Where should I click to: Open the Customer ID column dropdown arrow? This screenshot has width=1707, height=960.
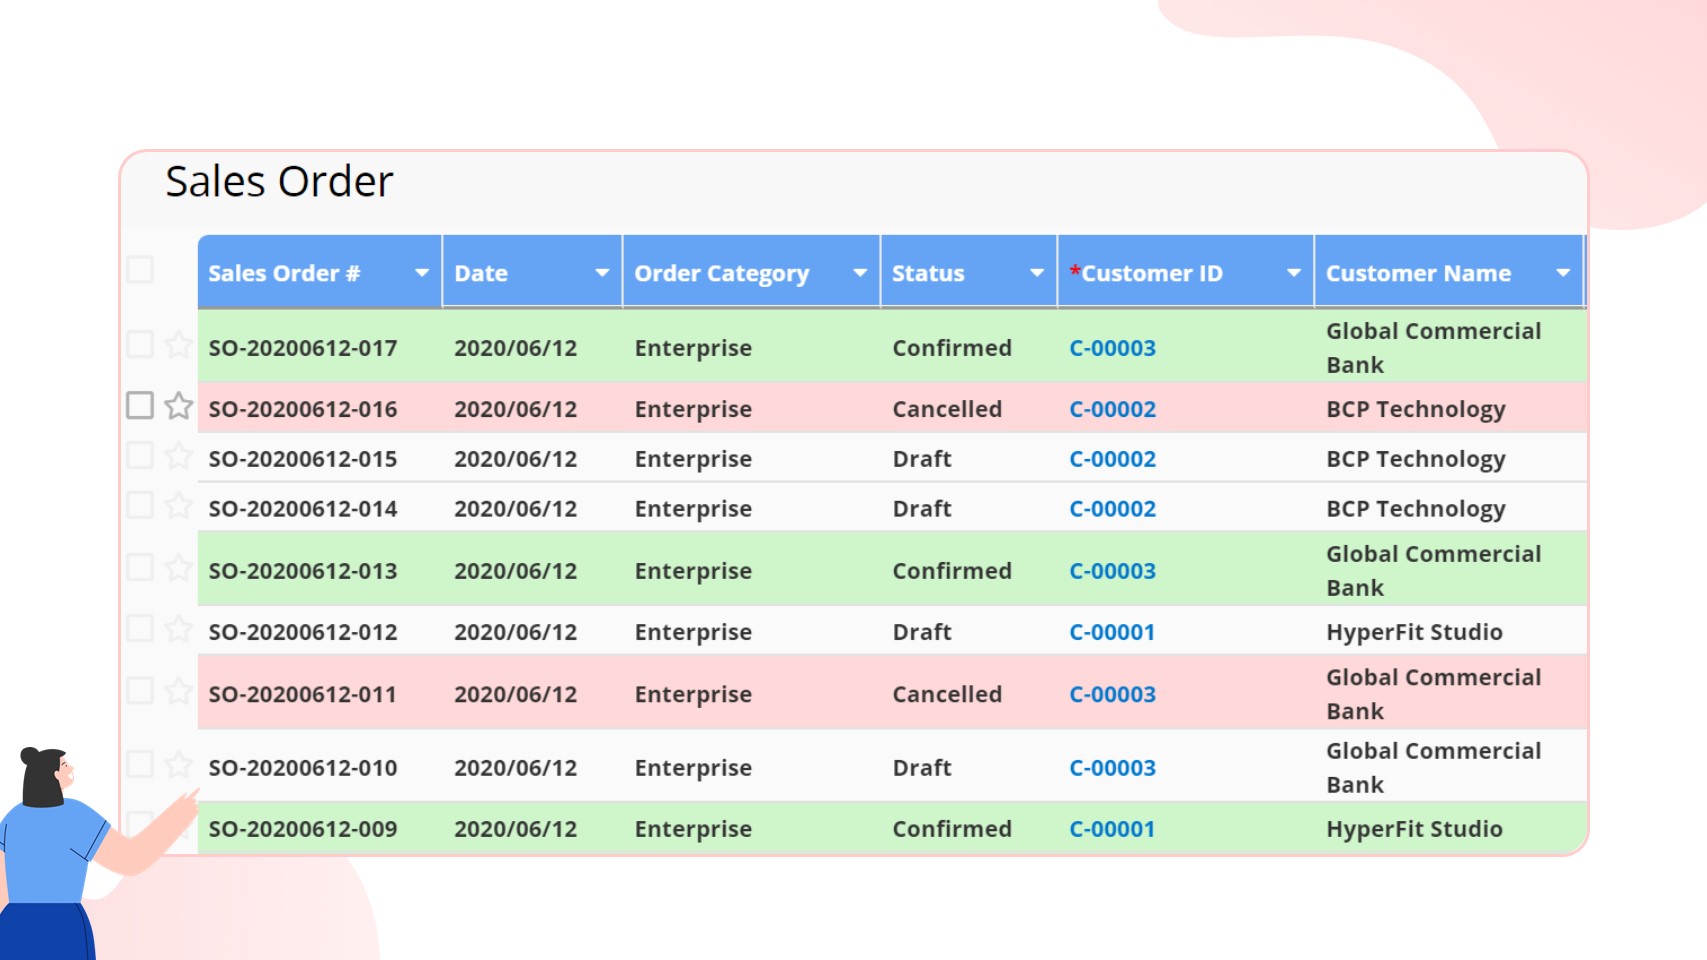click(x=1293, y=273)
